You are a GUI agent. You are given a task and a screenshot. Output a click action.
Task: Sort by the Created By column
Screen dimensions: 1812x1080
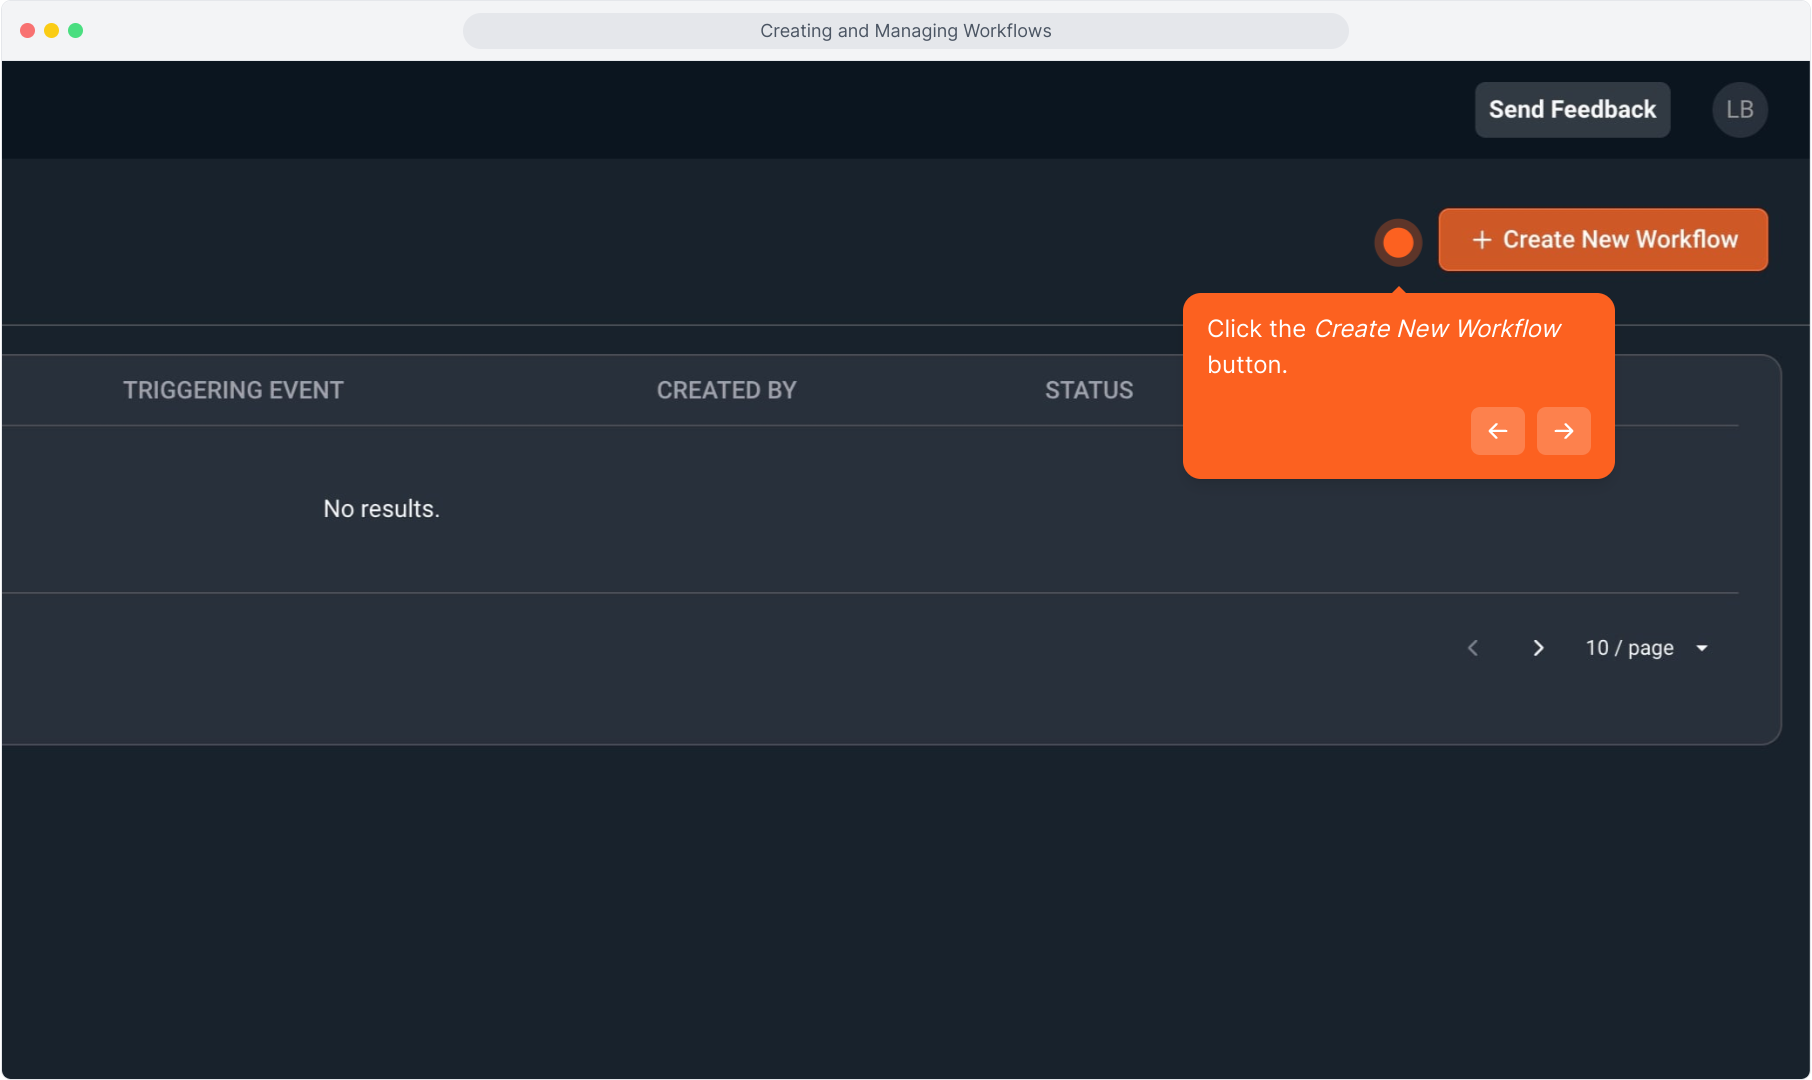(726, 390)
